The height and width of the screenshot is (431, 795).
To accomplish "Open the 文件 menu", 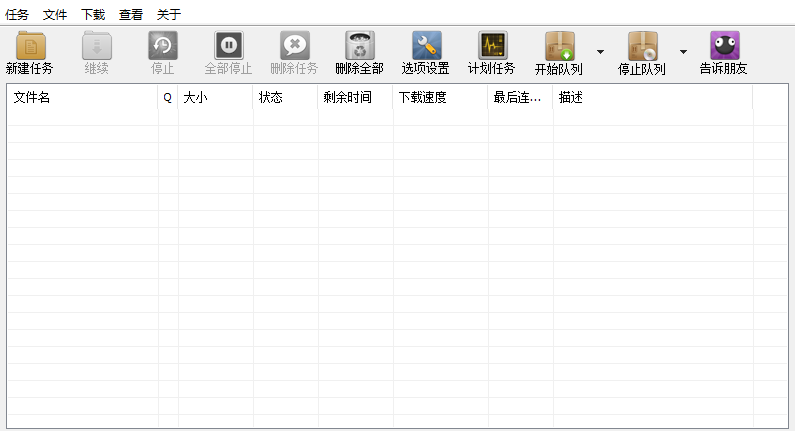I will pyautogui.click(x=55, y=14).
